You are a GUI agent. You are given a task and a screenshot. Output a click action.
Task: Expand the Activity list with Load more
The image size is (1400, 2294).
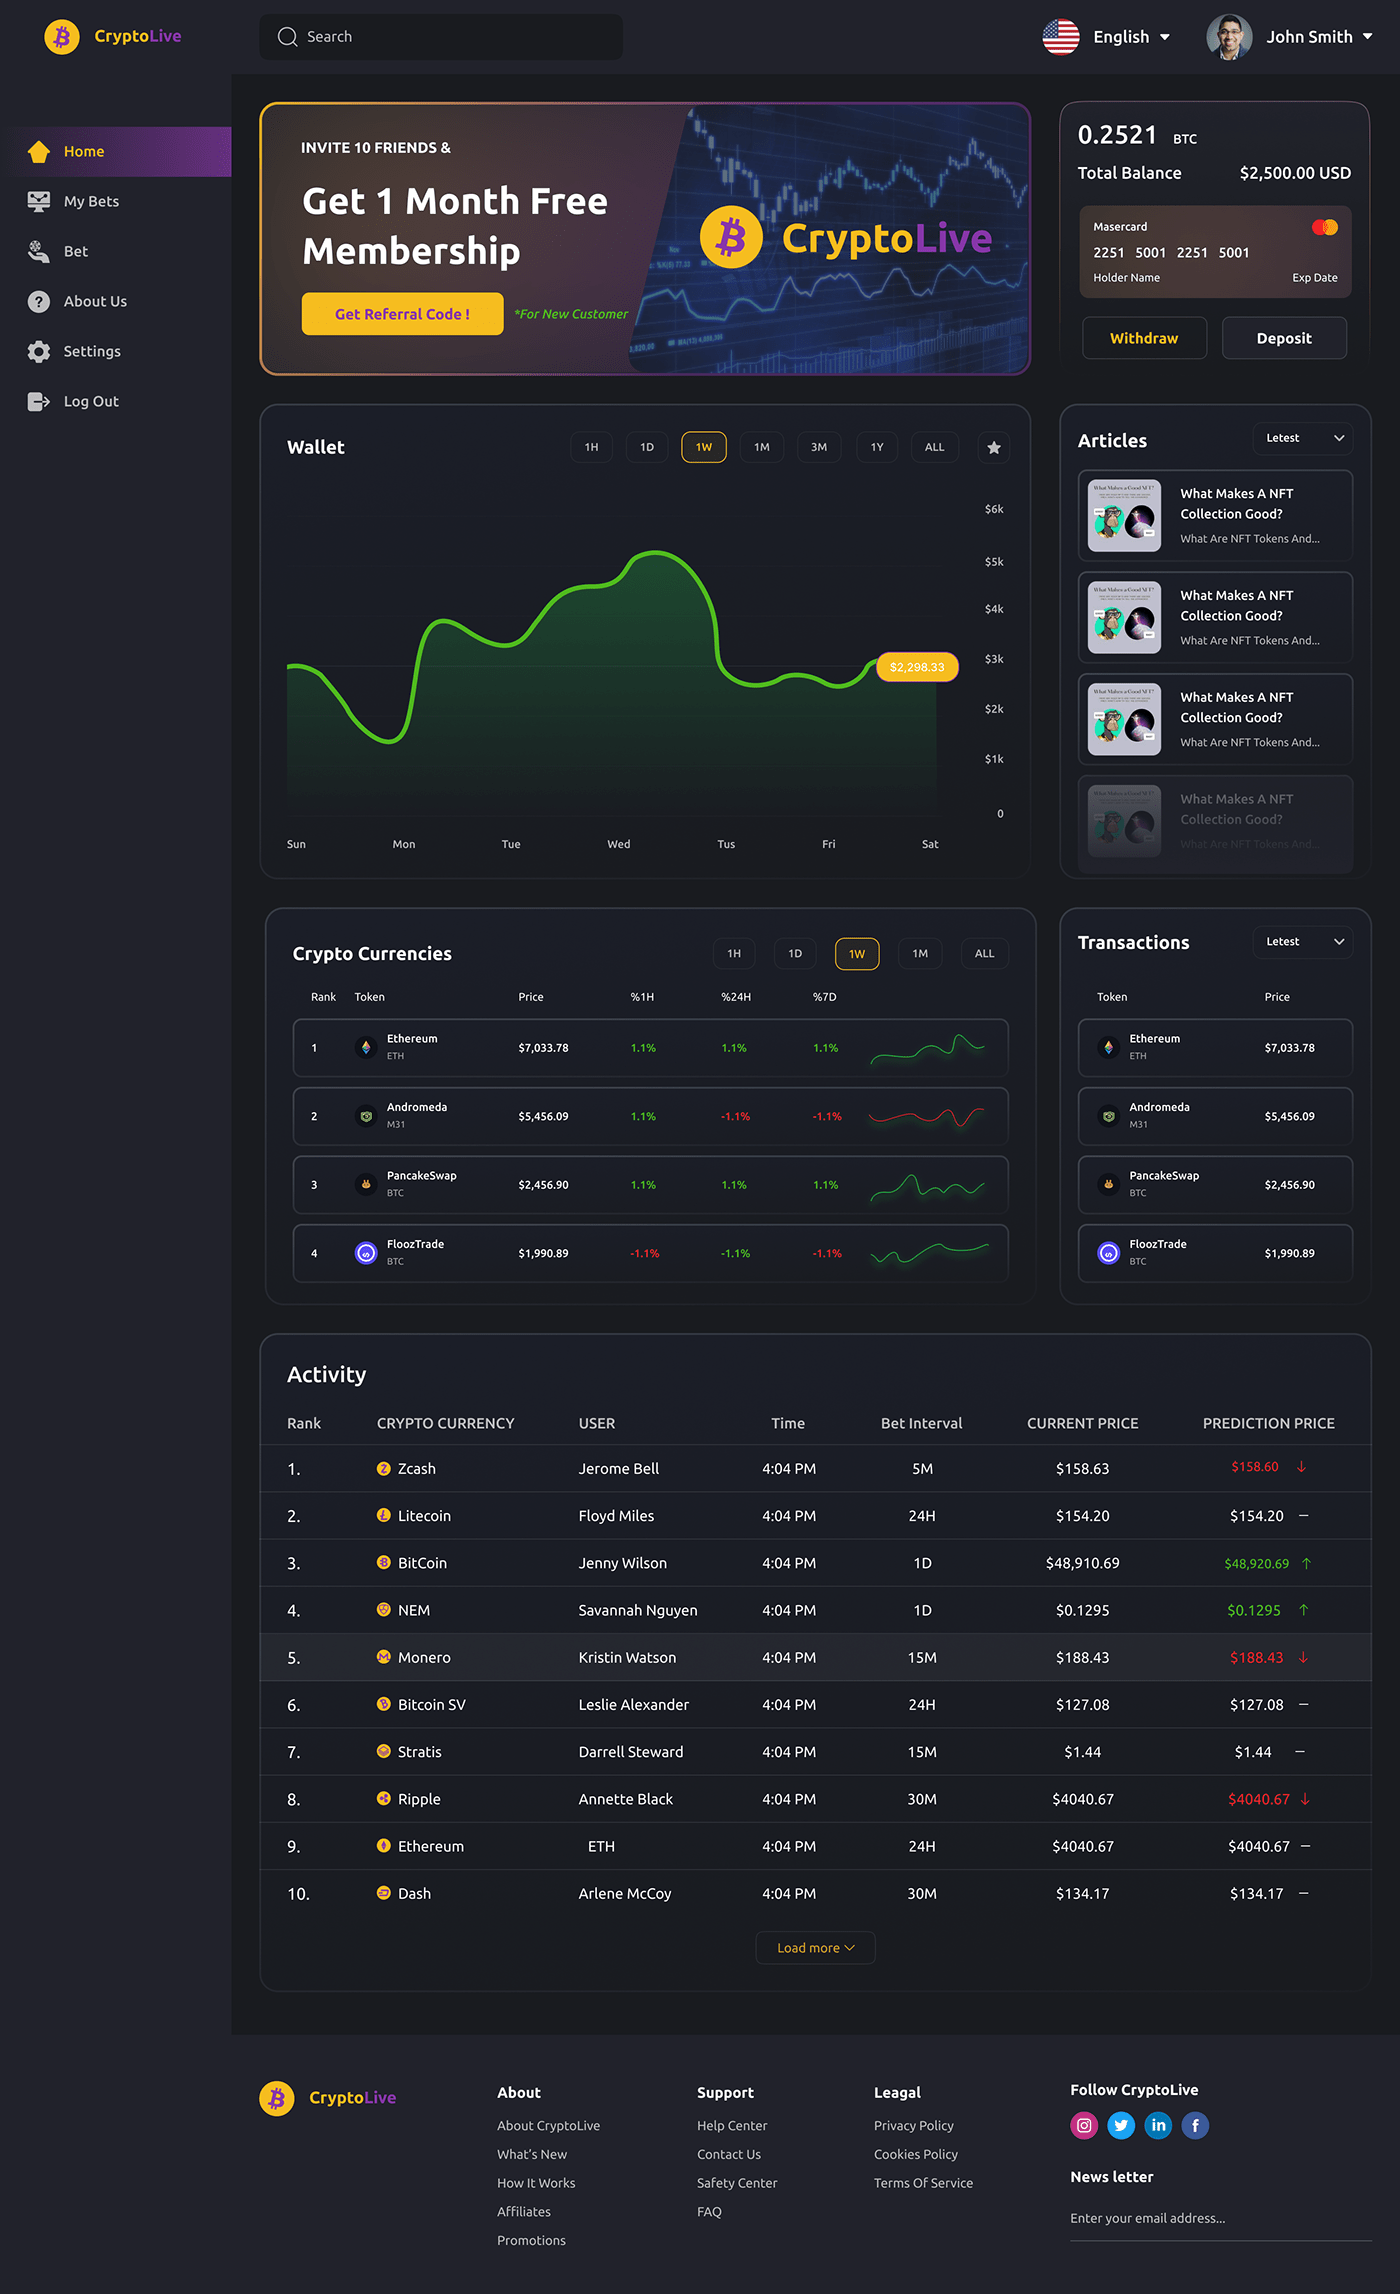pos(816,1948)
